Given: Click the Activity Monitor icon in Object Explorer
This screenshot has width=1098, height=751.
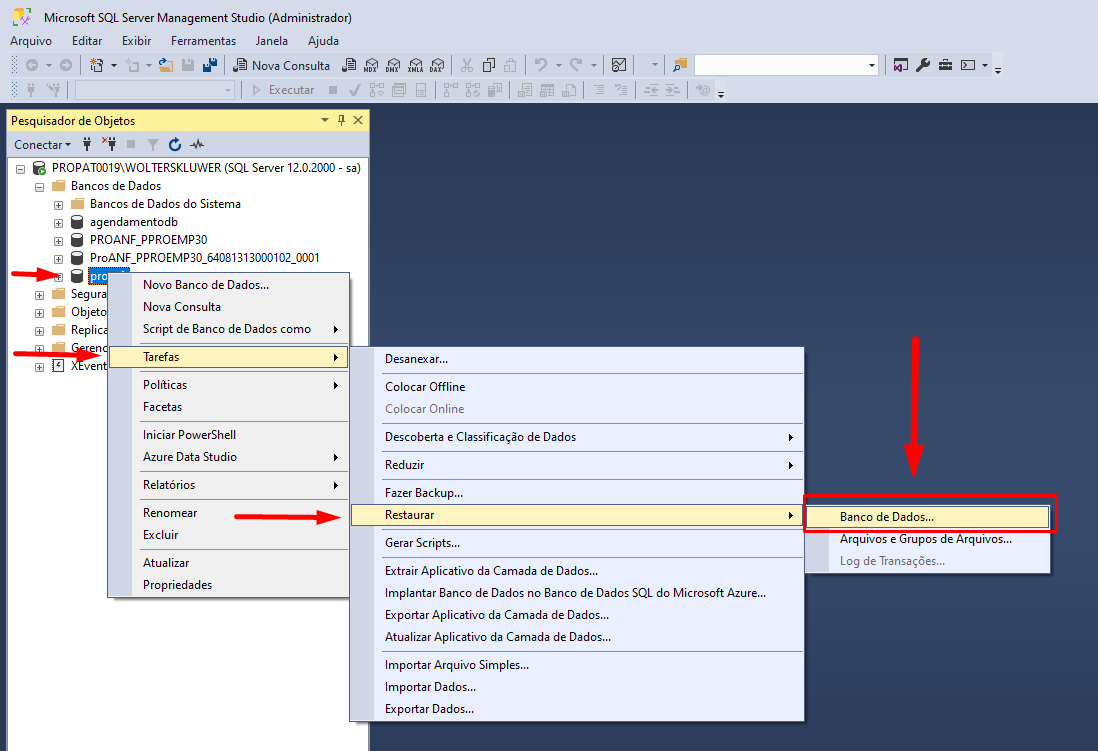Looking at the screenshot, I should 197,144.
